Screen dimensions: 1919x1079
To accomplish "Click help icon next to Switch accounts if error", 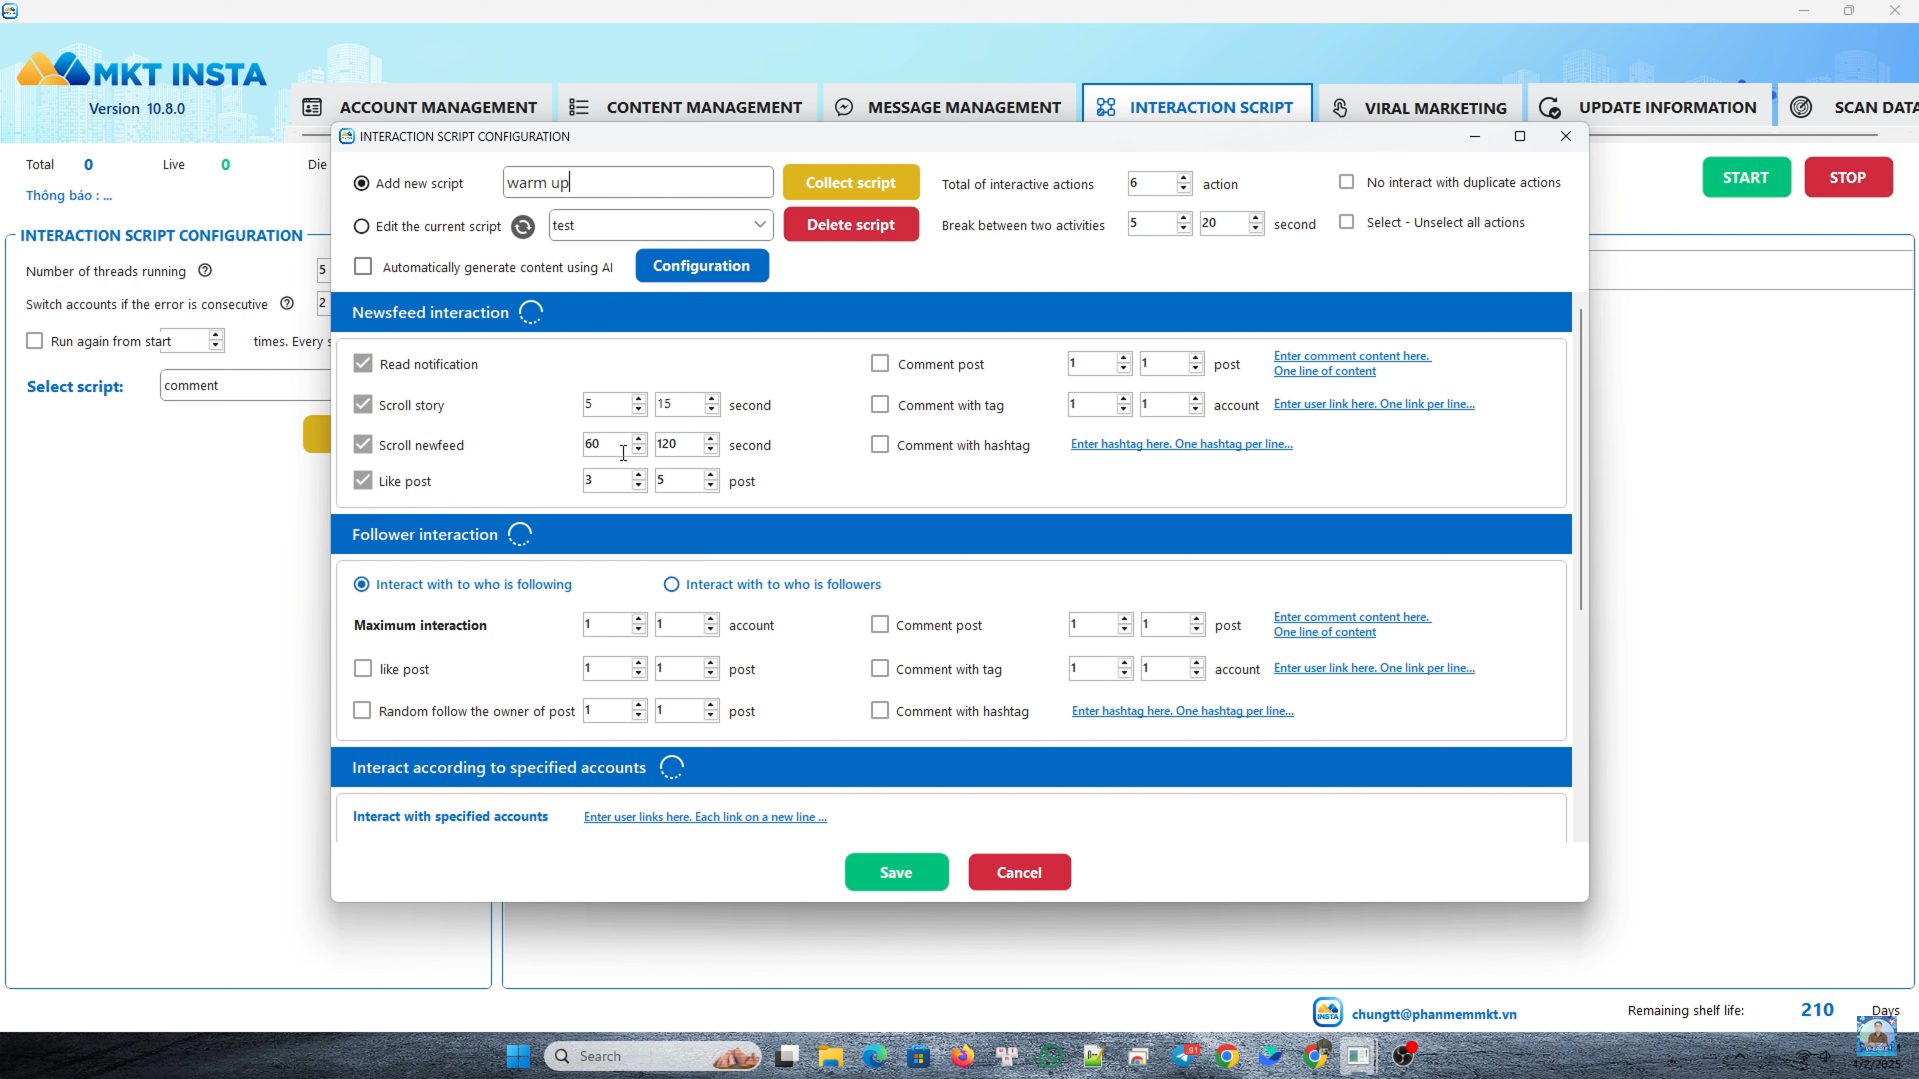I will point(287,303).
